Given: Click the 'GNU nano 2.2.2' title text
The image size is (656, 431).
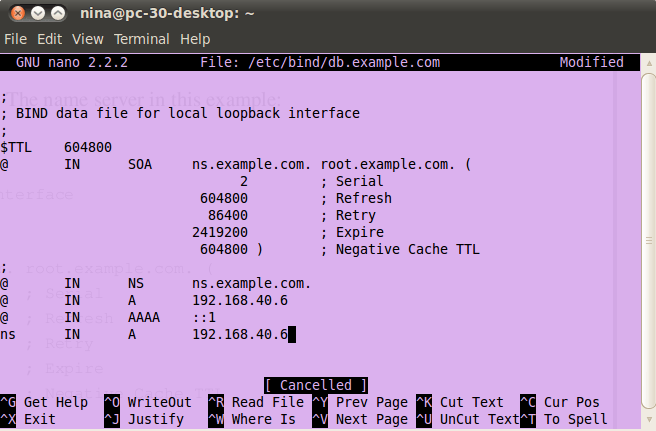Looking at the screenshot, I should tap(72, 62).
